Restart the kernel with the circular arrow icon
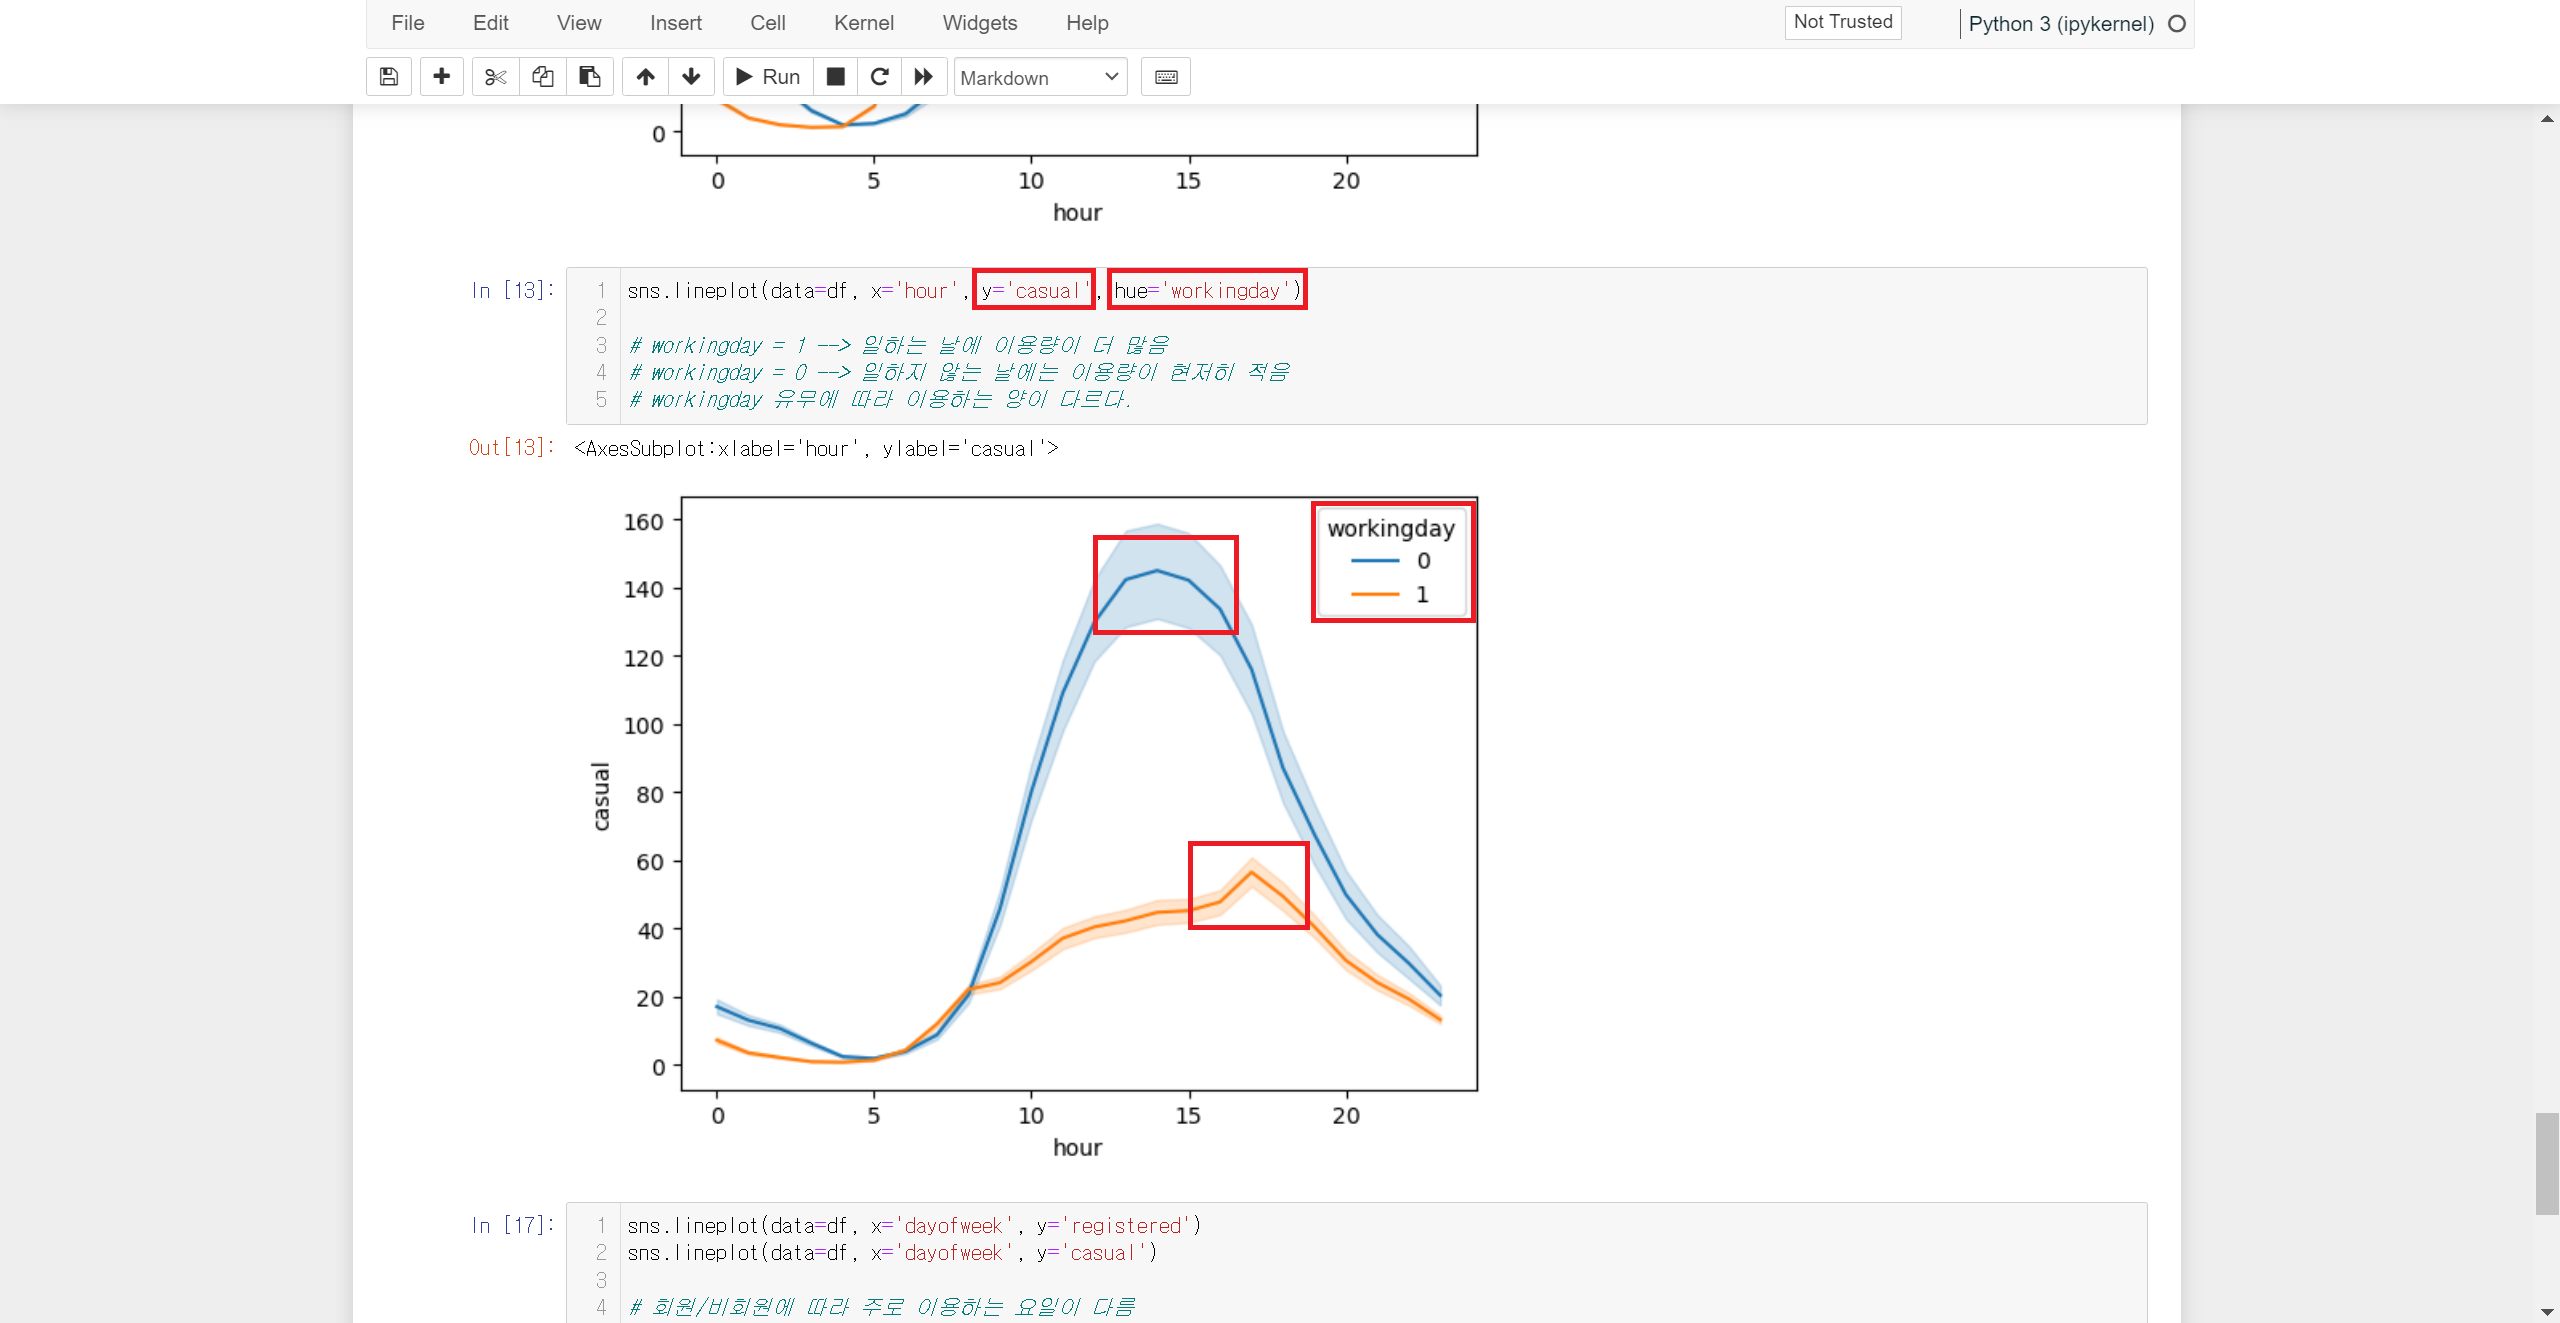The width and height of the screenshot is (2560, 1323). click(x=880, y=77)
